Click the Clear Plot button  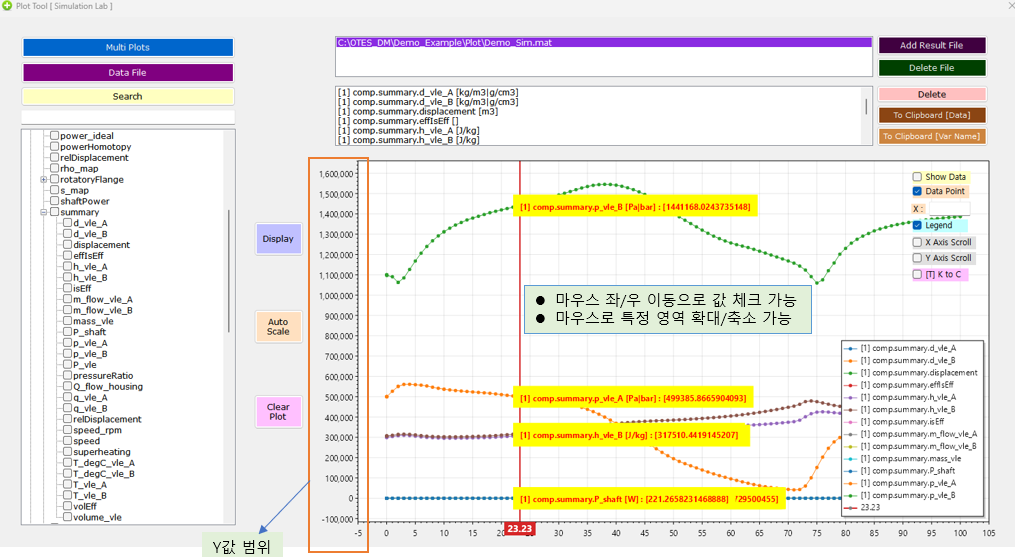coord(278,411)
